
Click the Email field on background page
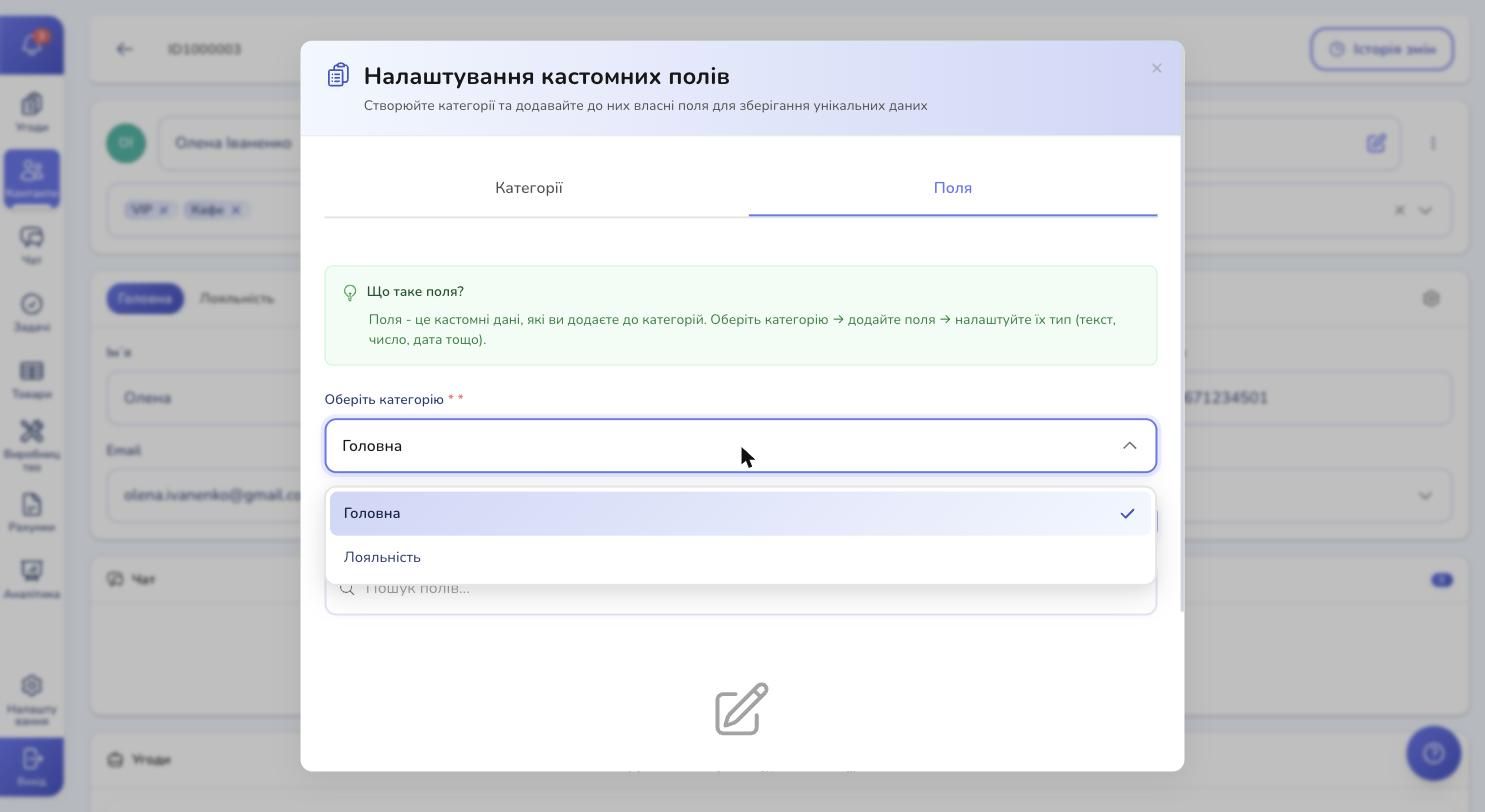tap(204, 495)
